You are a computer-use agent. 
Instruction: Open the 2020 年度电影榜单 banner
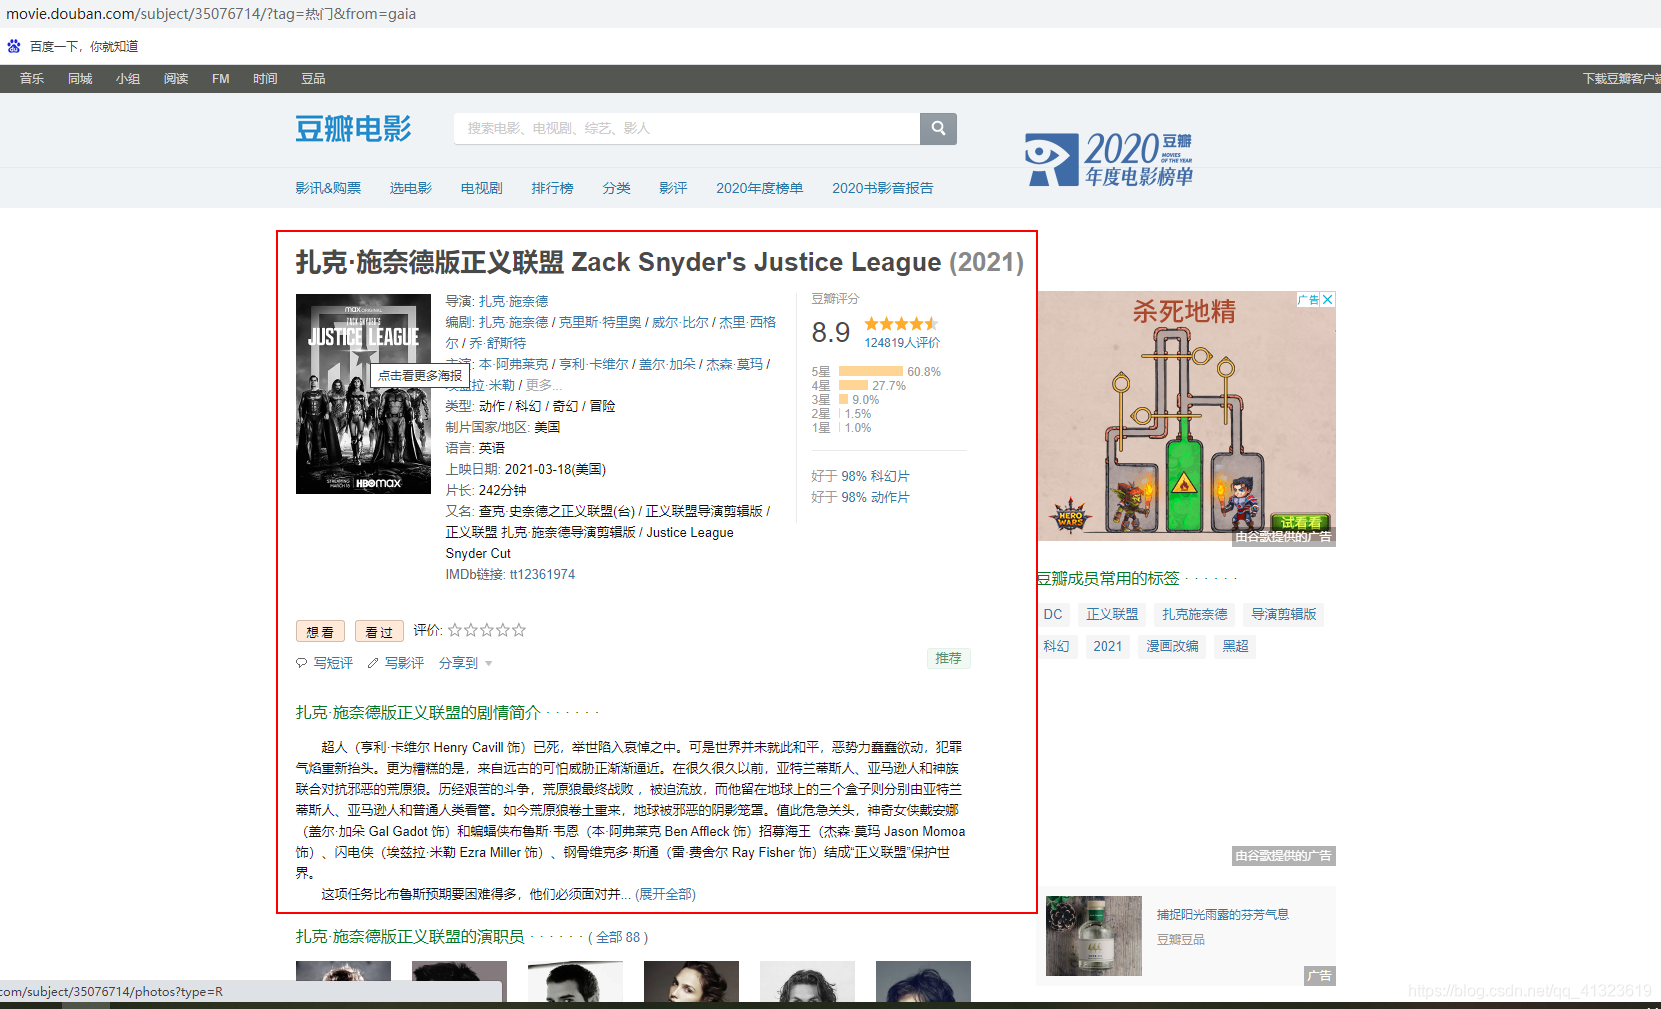pyautogui.click(x=1109, y=159)
